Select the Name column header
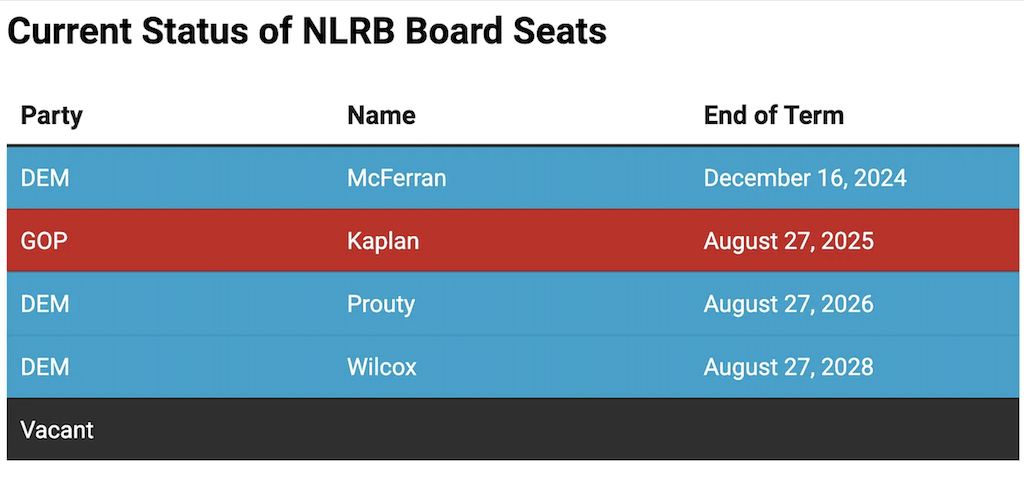The image size is (1024, 477). 381,115
